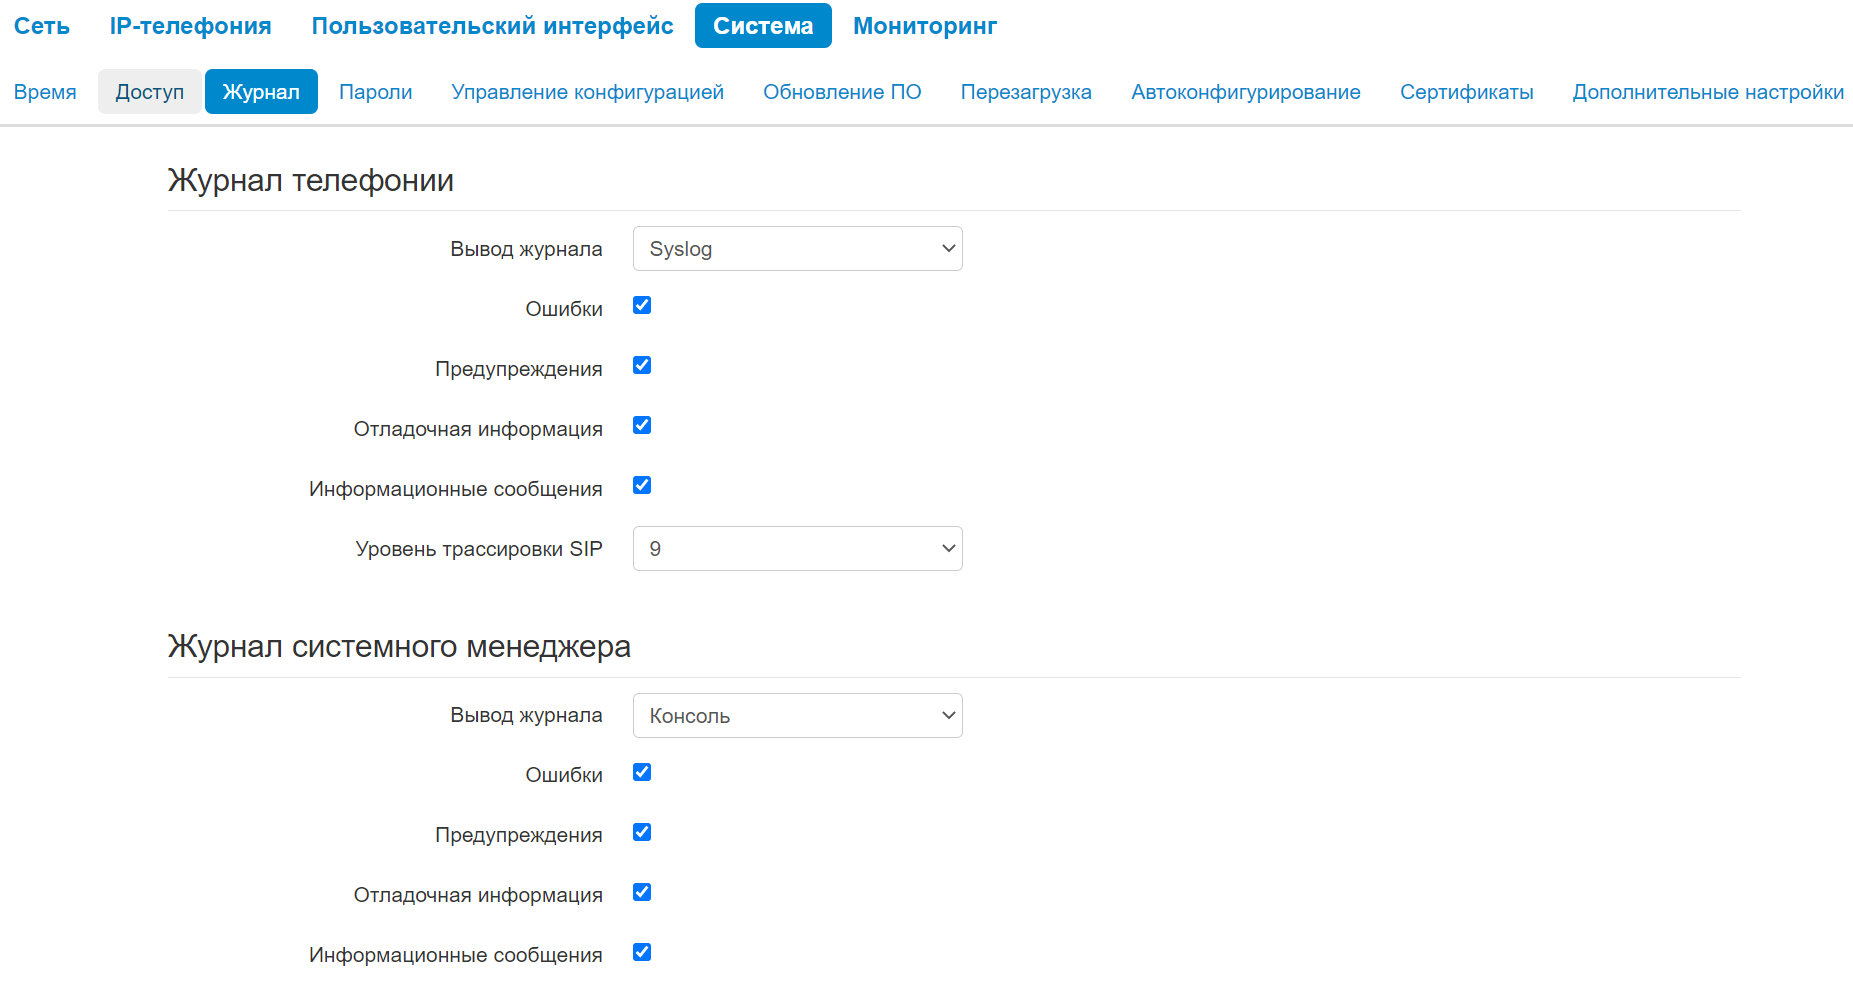This screenshot has width=1853, height=982.
Task: Open telephony log output dropdown showing Syslog
Action: [x=798, y=249]
